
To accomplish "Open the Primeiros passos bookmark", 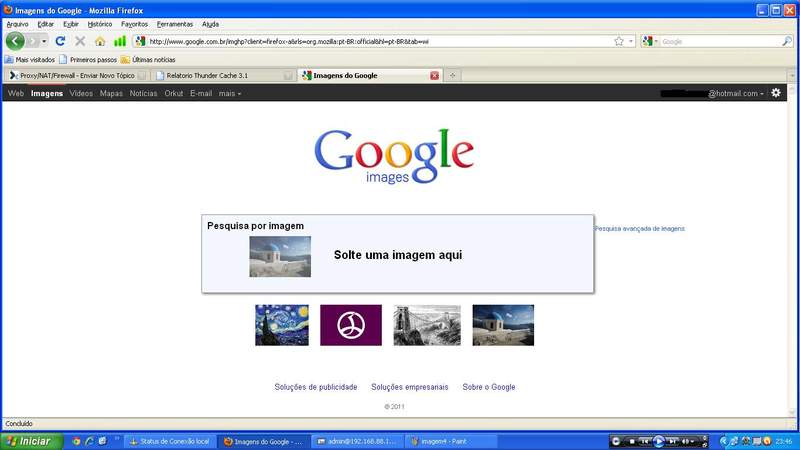I will [88, 60].
